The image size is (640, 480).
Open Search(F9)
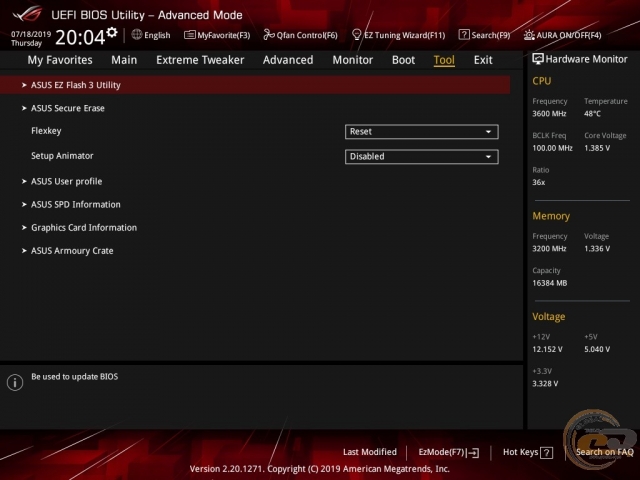click(x=484, y=35)
